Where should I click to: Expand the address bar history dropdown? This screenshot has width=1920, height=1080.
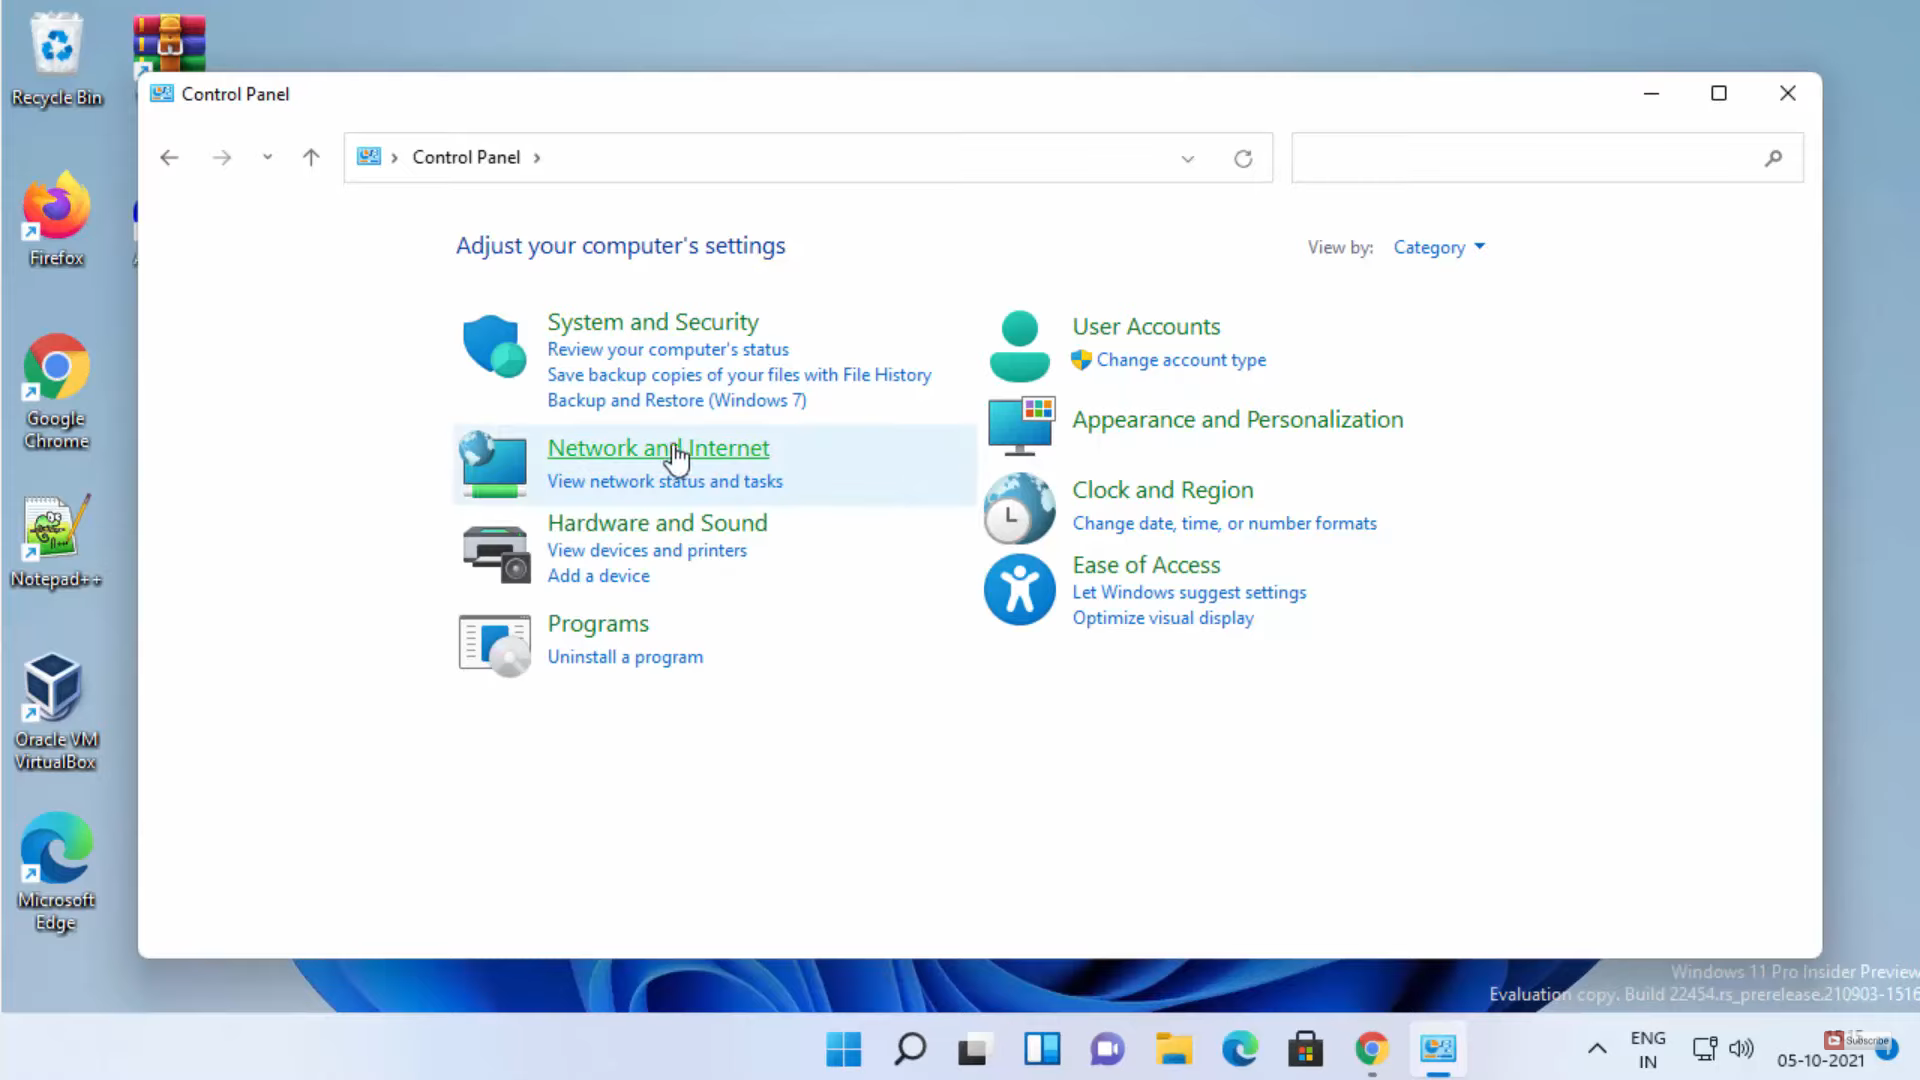[1187, 159]
